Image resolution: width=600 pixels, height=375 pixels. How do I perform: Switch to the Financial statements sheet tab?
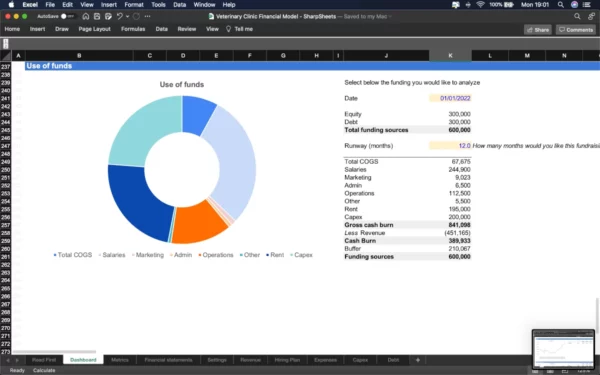[x=168, y=360]
